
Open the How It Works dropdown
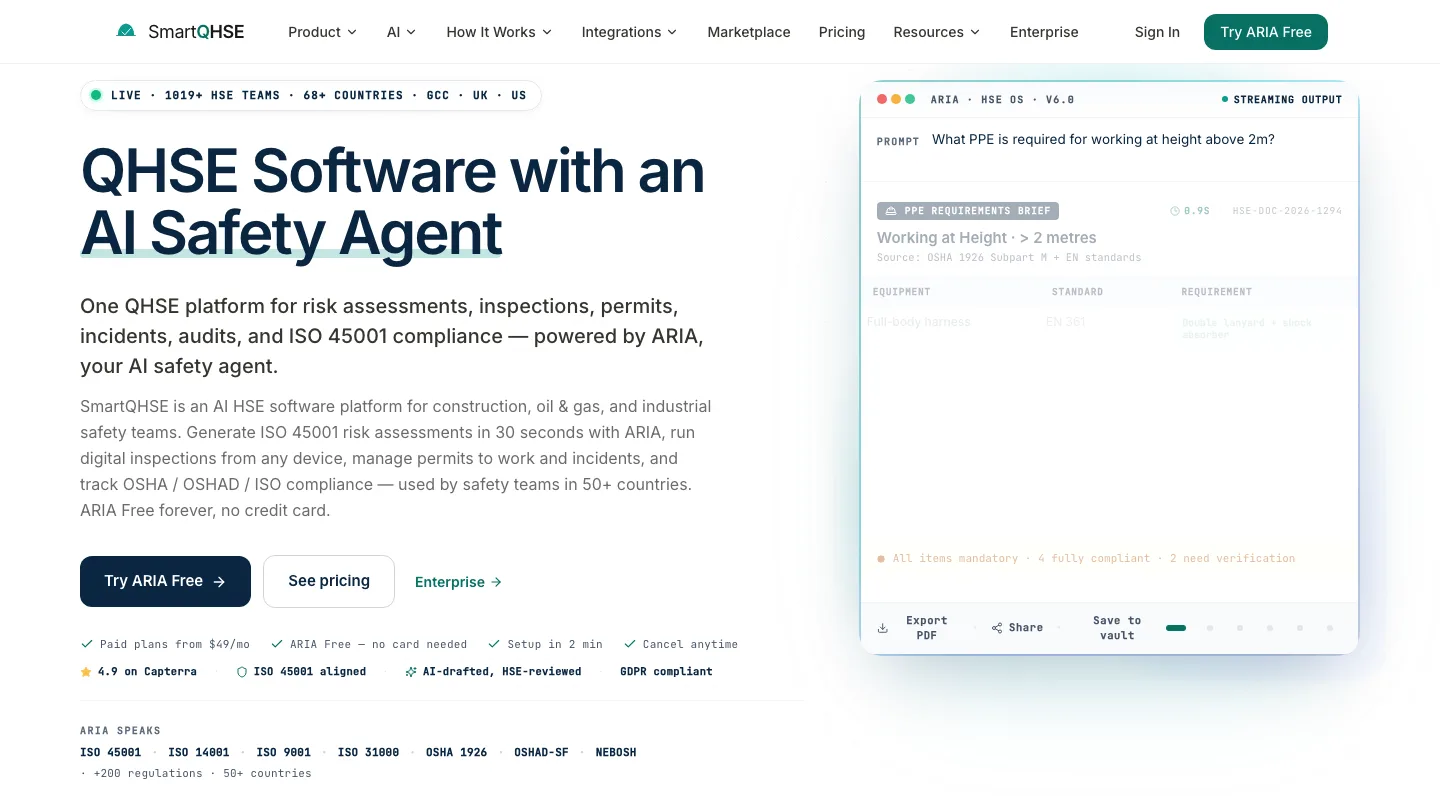coord(499,32)
